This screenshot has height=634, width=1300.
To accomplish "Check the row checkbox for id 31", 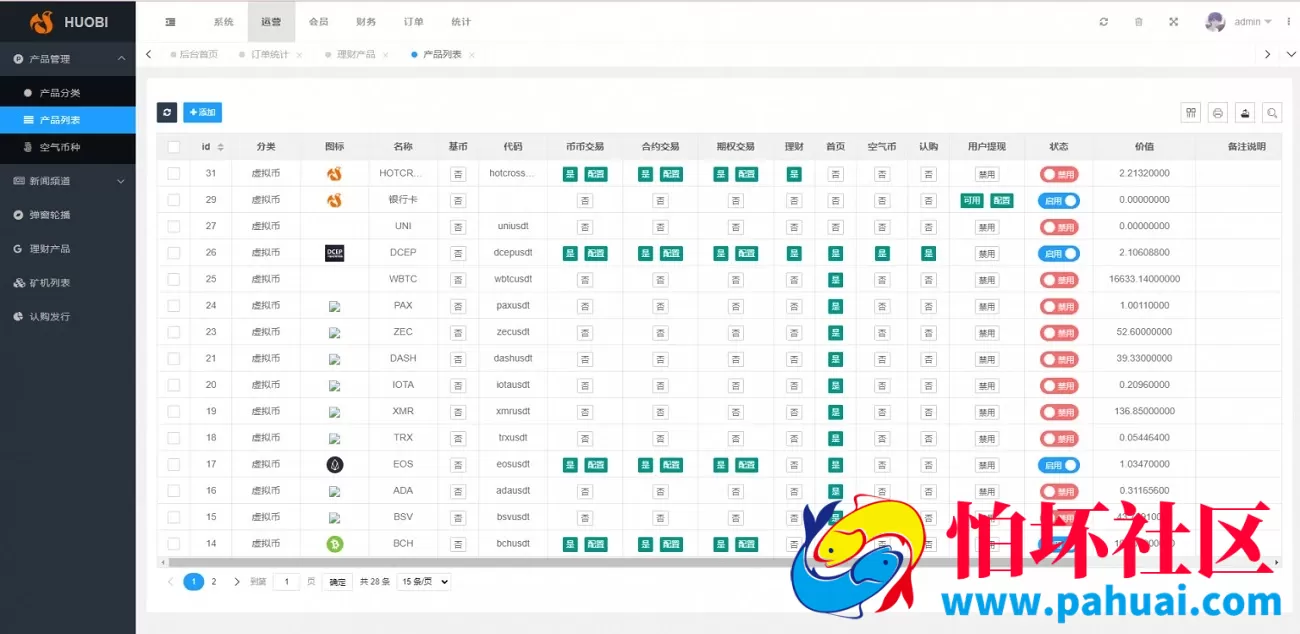I will click(x=174, y=174).
